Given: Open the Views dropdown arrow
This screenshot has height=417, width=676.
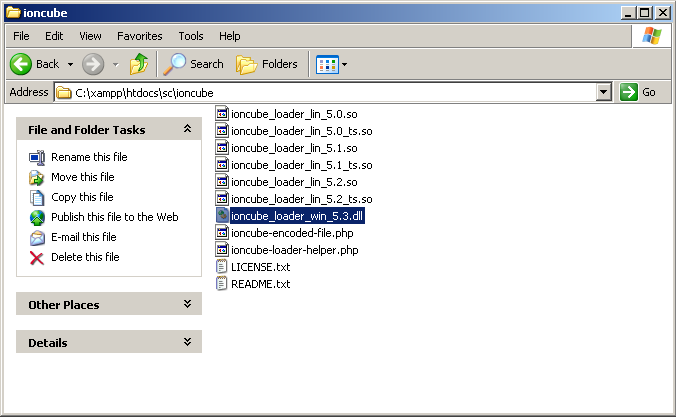Looking at the screenshot, I should [345, 64].
